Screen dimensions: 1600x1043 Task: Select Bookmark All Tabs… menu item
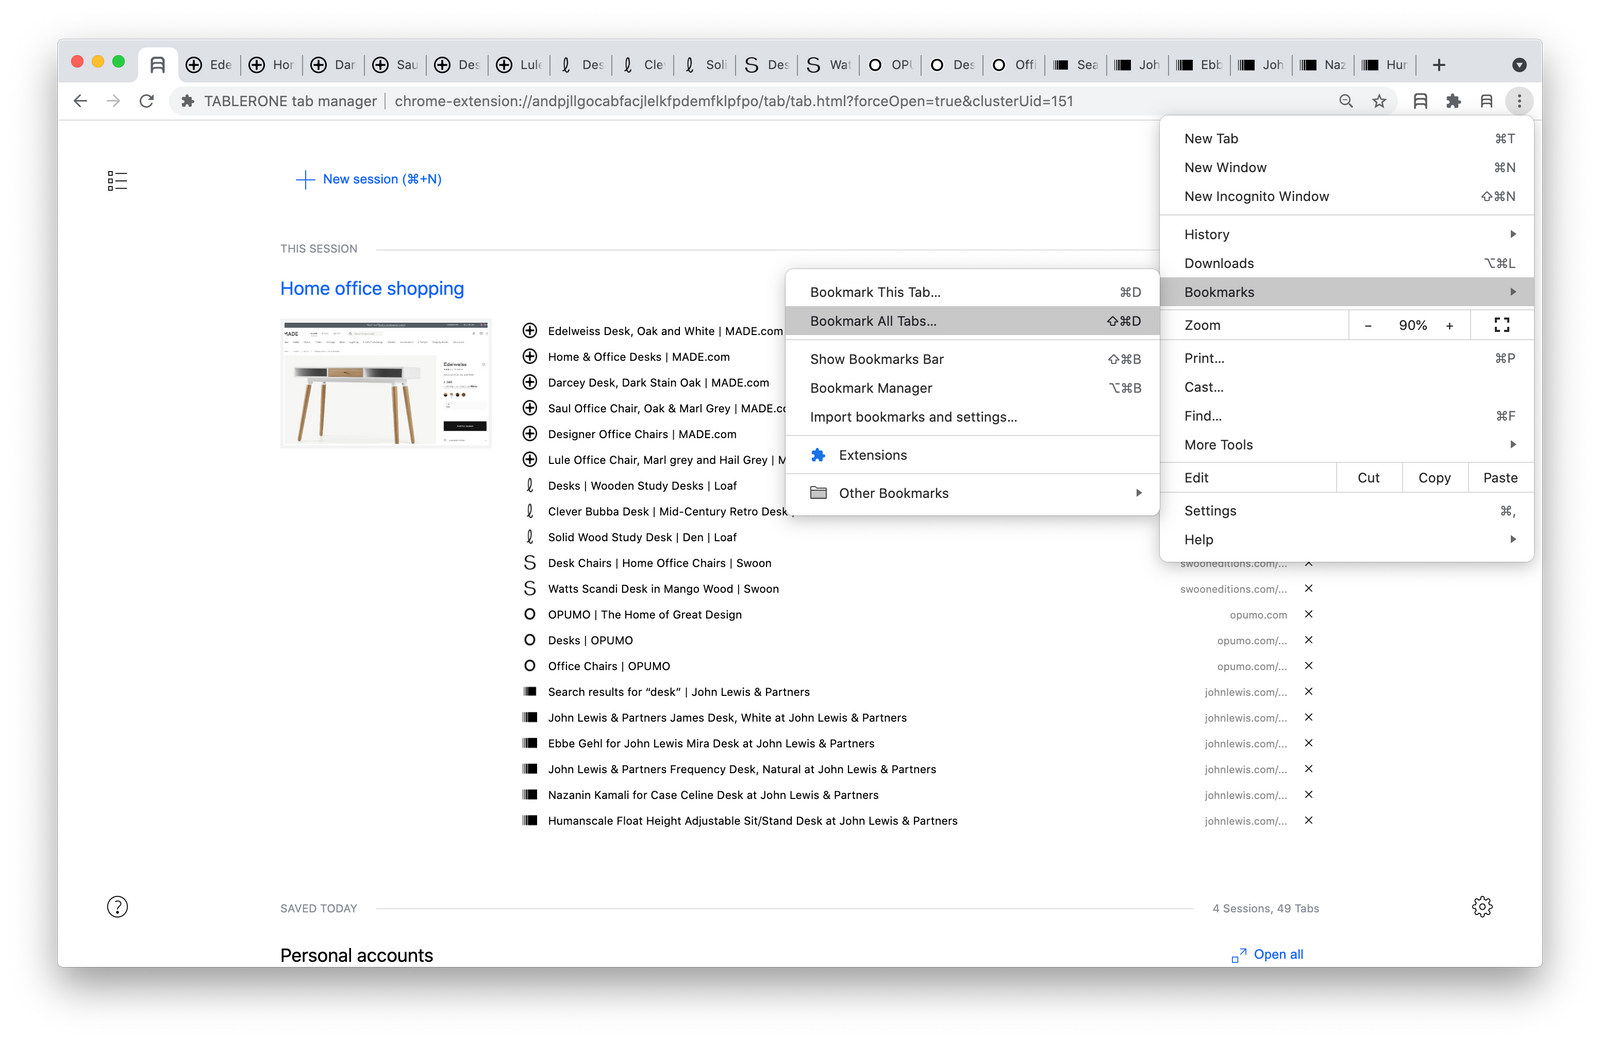[972, 321]
